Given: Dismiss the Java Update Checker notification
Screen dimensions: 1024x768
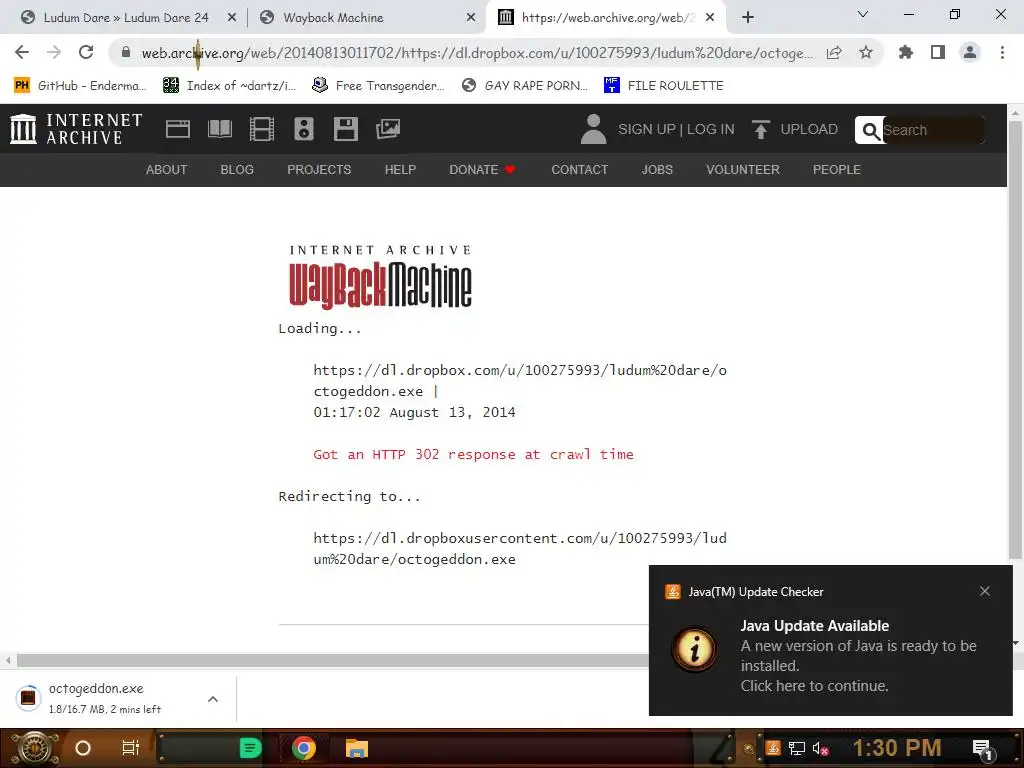Looking at the screenshot, I should [985, 591].
